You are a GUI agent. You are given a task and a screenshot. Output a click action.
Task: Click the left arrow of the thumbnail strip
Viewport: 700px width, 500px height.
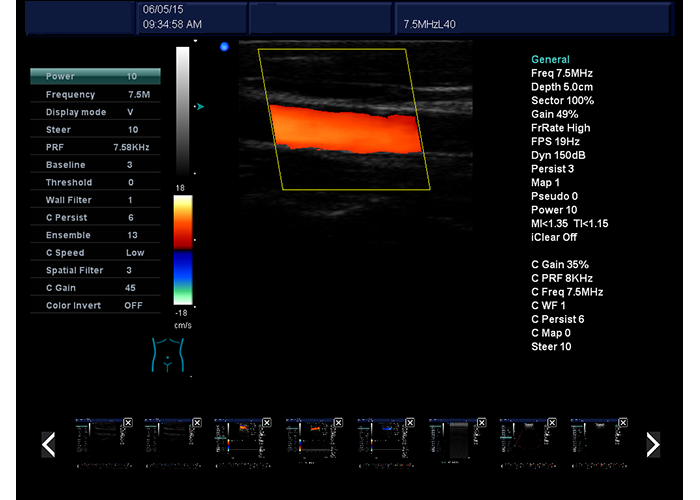click(48, 444)
